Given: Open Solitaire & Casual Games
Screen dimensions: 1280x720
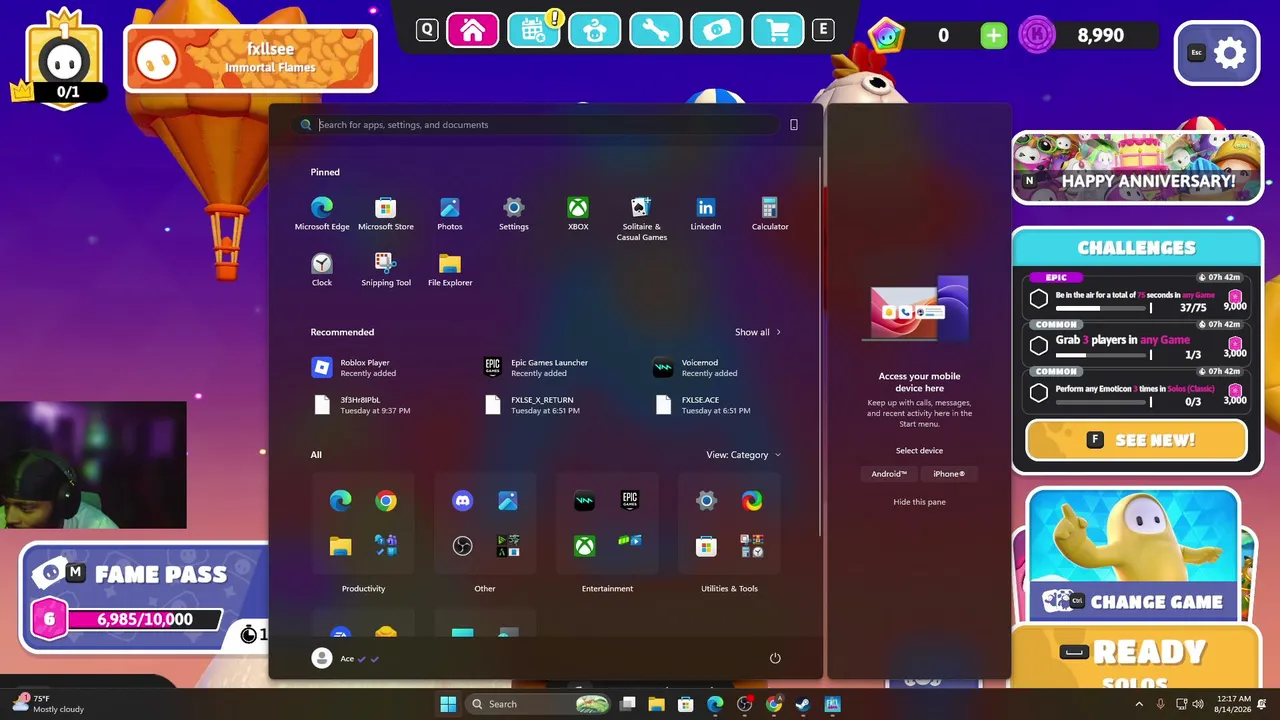Looking at the screenshot, I should pyautogui.click(x=642, y=218).
